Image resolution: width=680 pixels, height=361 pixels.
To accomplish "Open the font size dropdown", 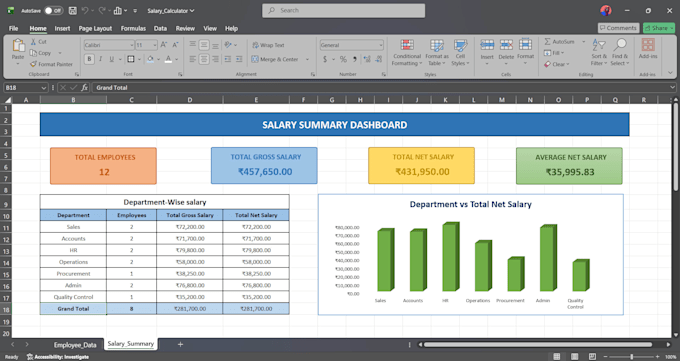I will click(x=154, y=45).
